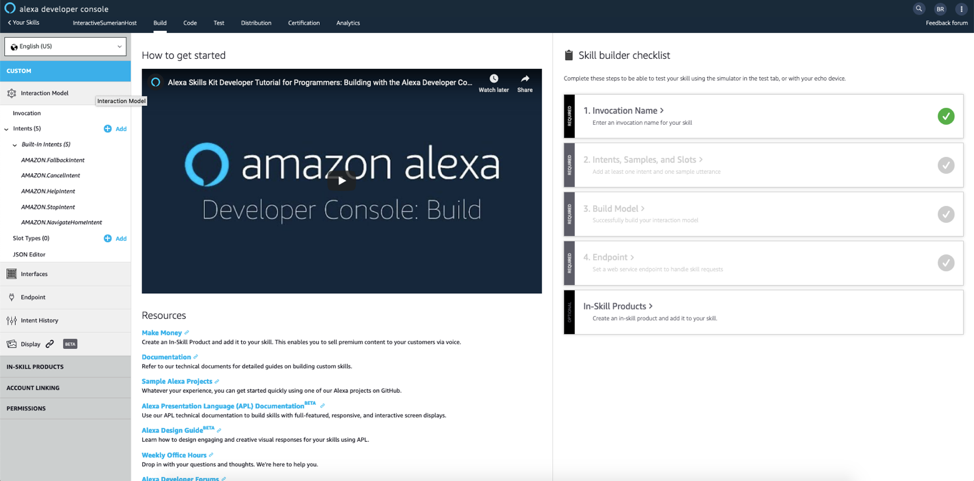Open the IN-SKILL PRODUCTS sidebar section
The image size is (974, 481).
[x=65, y=367]
